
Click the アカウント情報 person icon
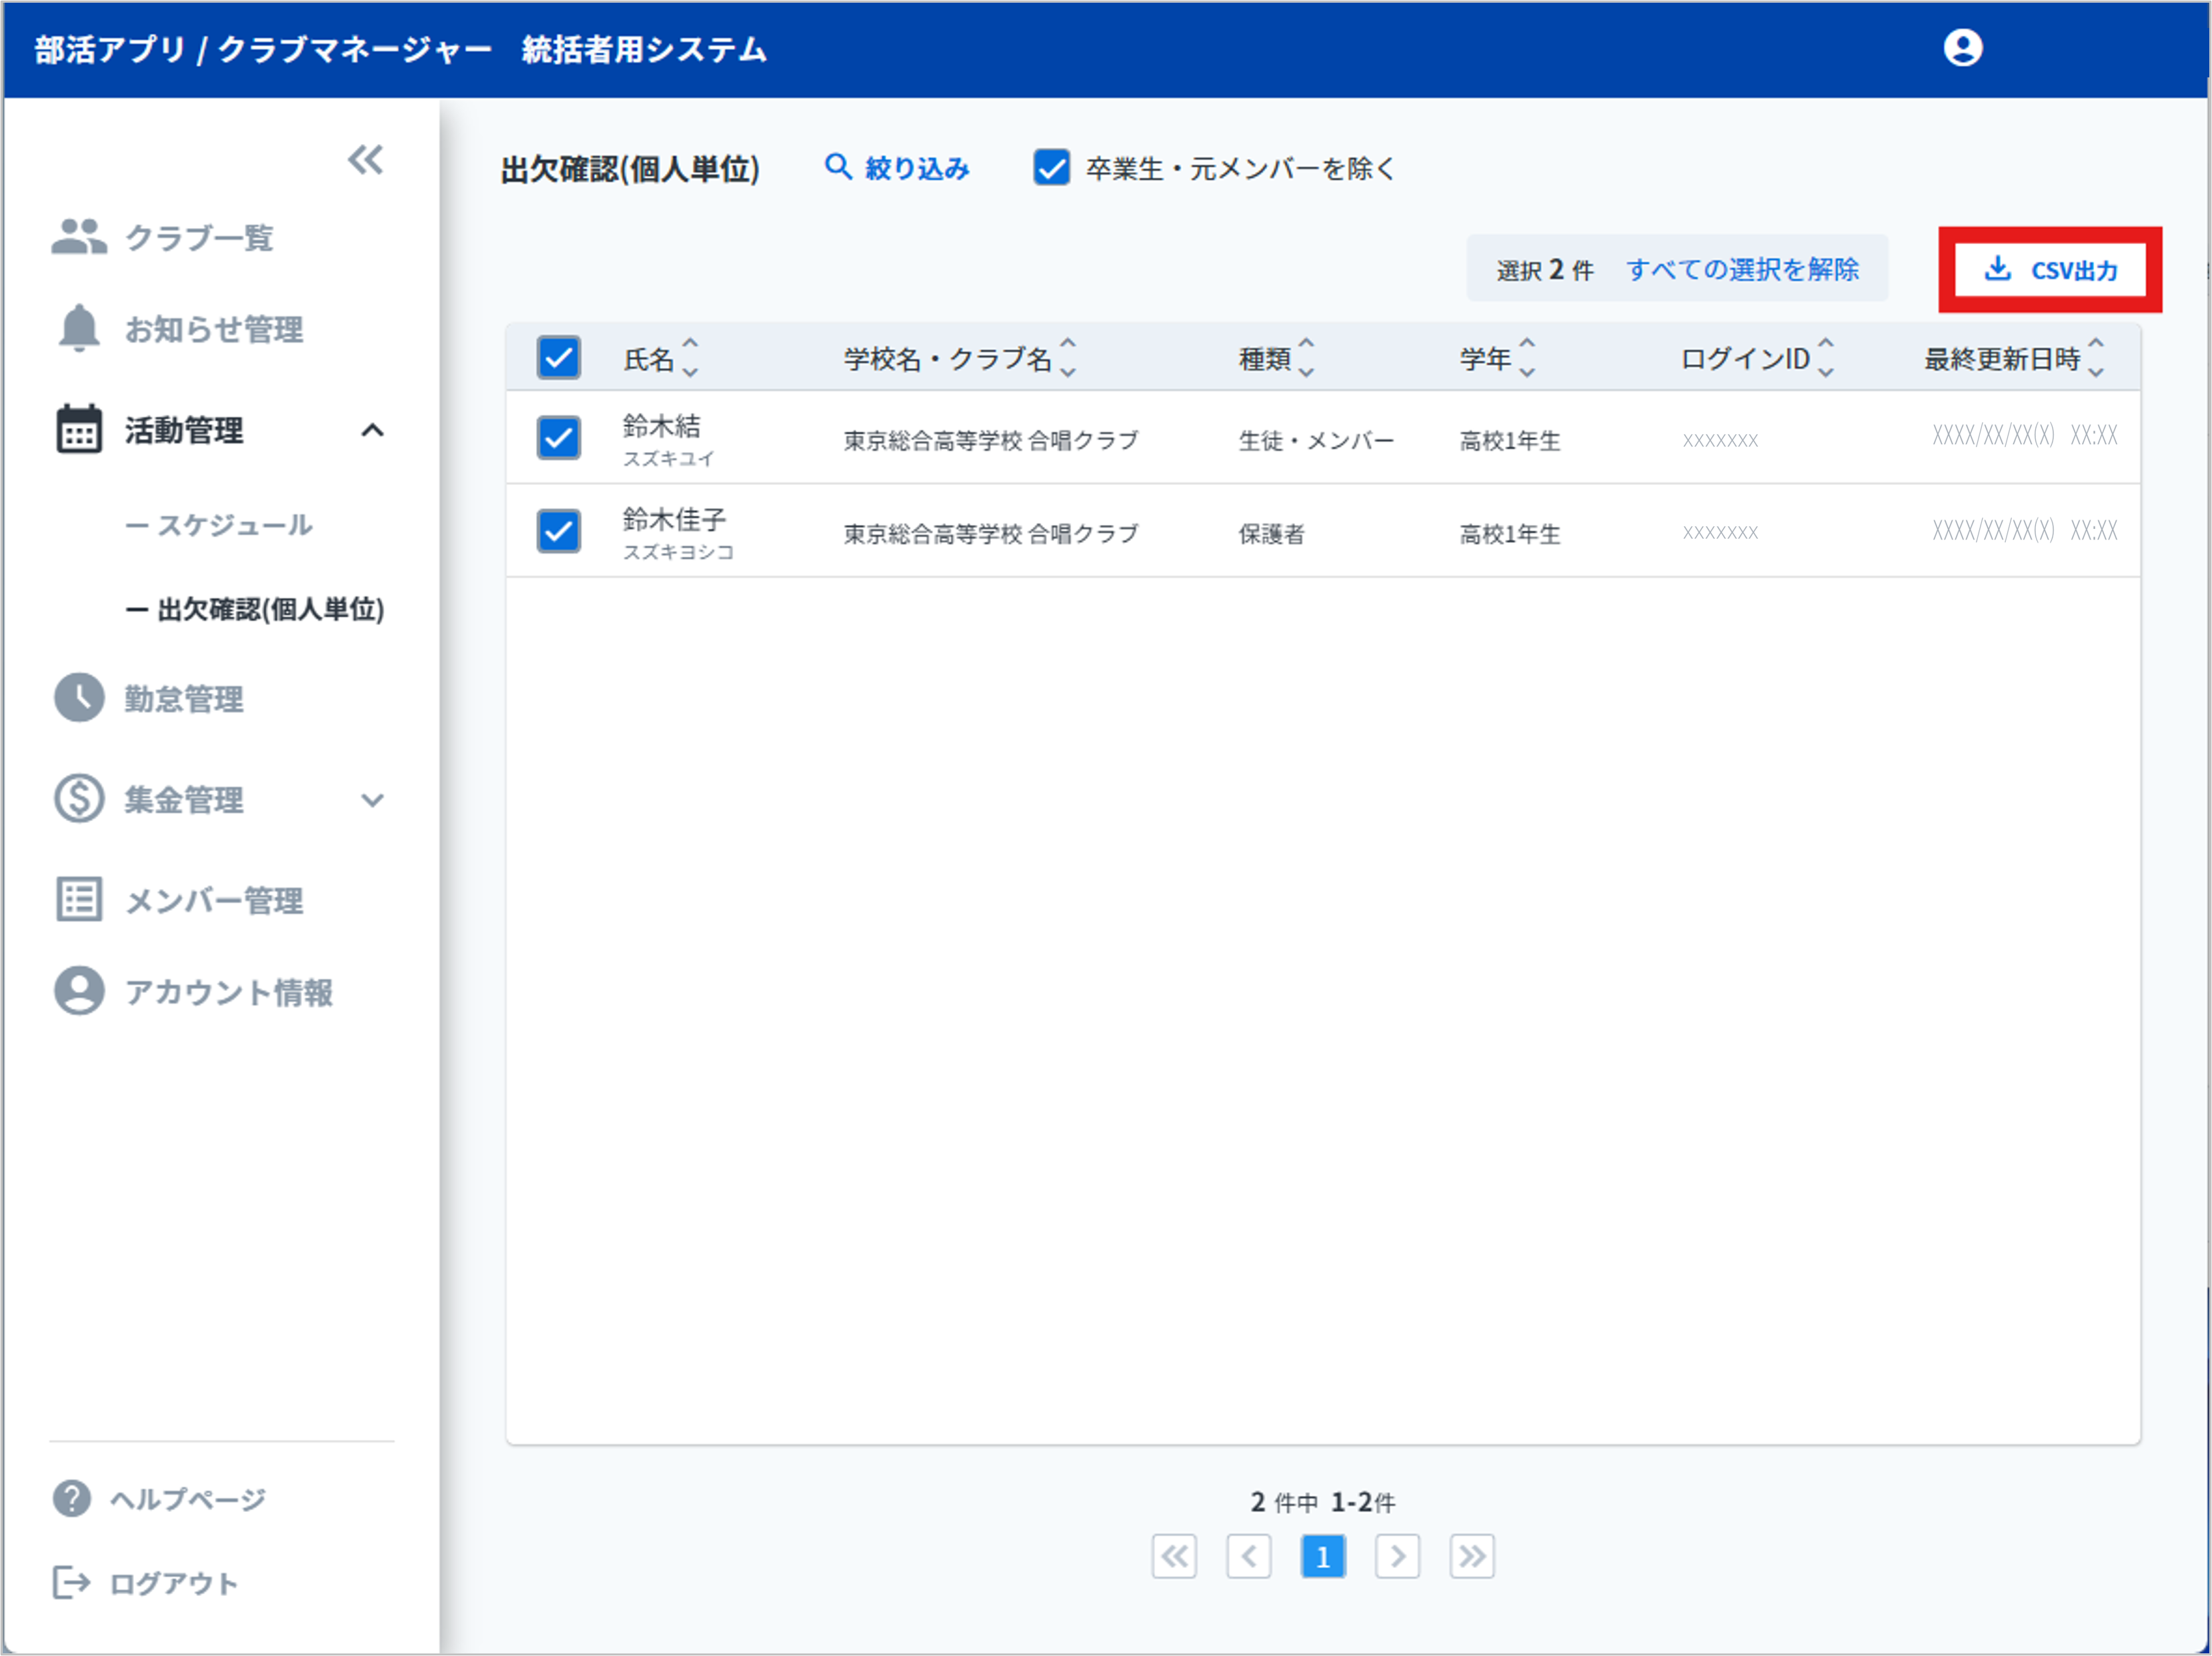tap(79, 991)
